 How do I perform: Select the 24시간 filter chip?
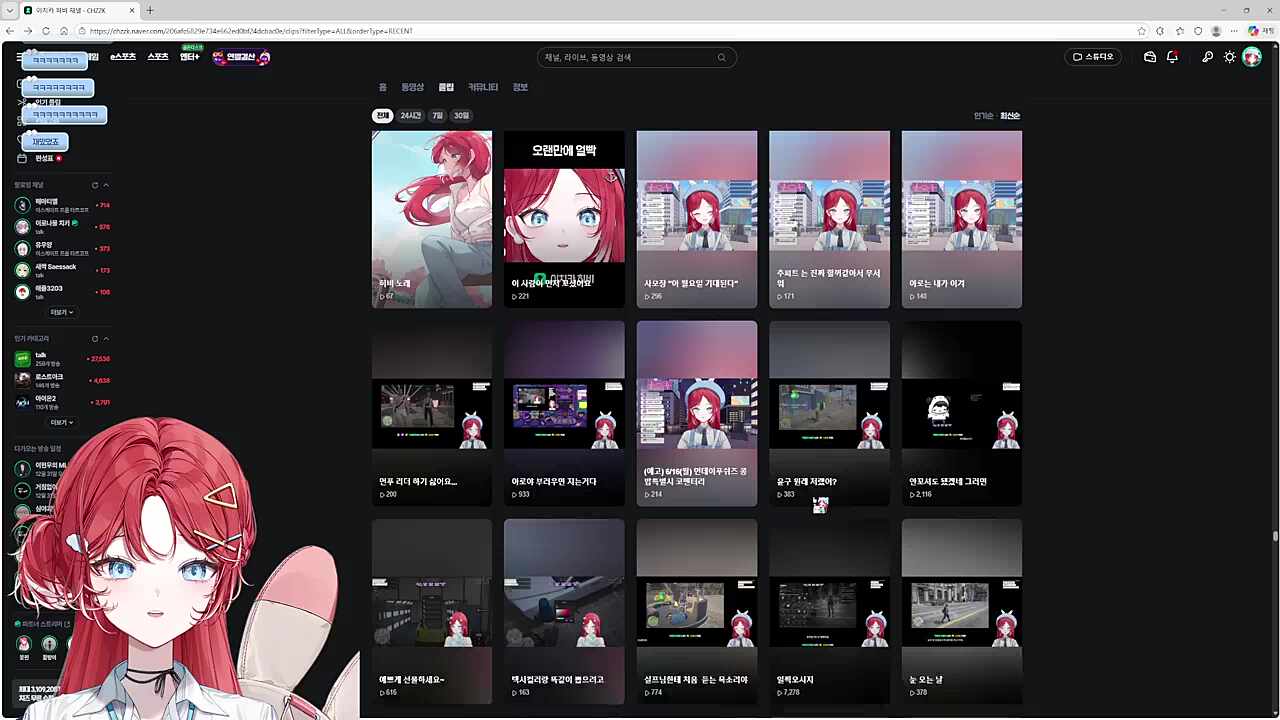click(411, 116)
